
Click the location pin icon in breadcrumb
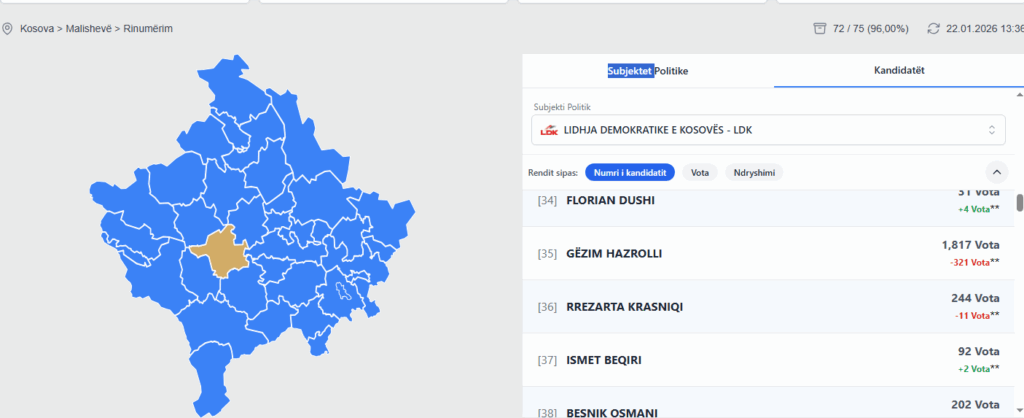tap(8, 29)
